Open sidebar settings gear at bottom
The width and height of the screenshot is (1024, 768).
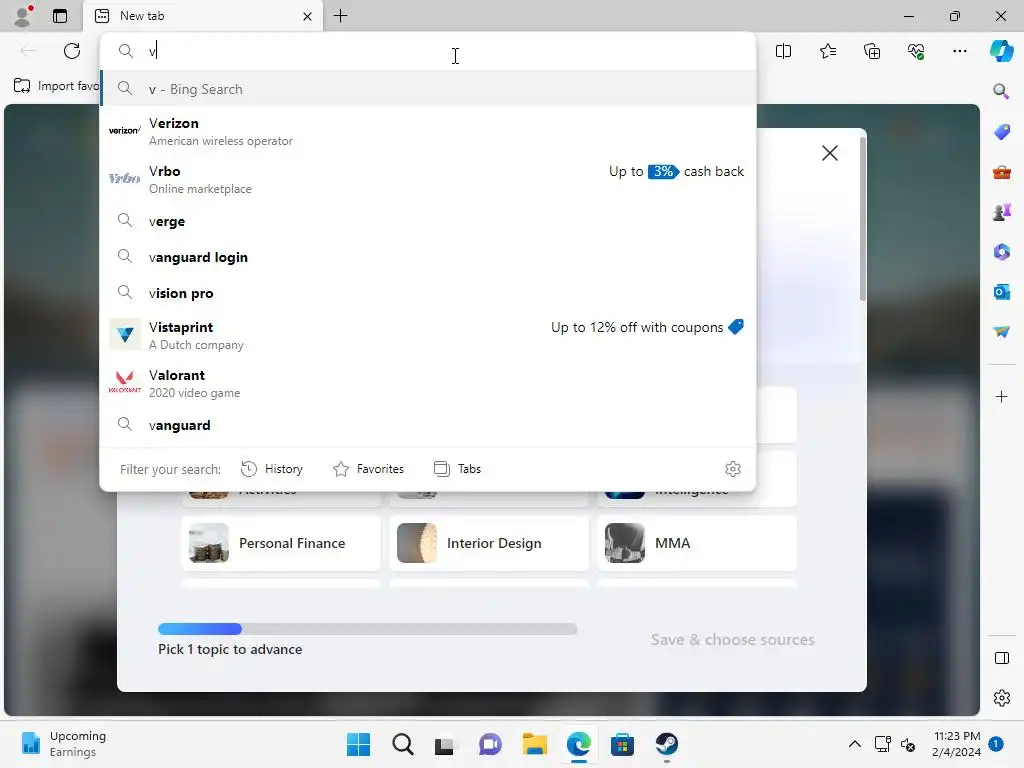click(x=1001, y=698)
